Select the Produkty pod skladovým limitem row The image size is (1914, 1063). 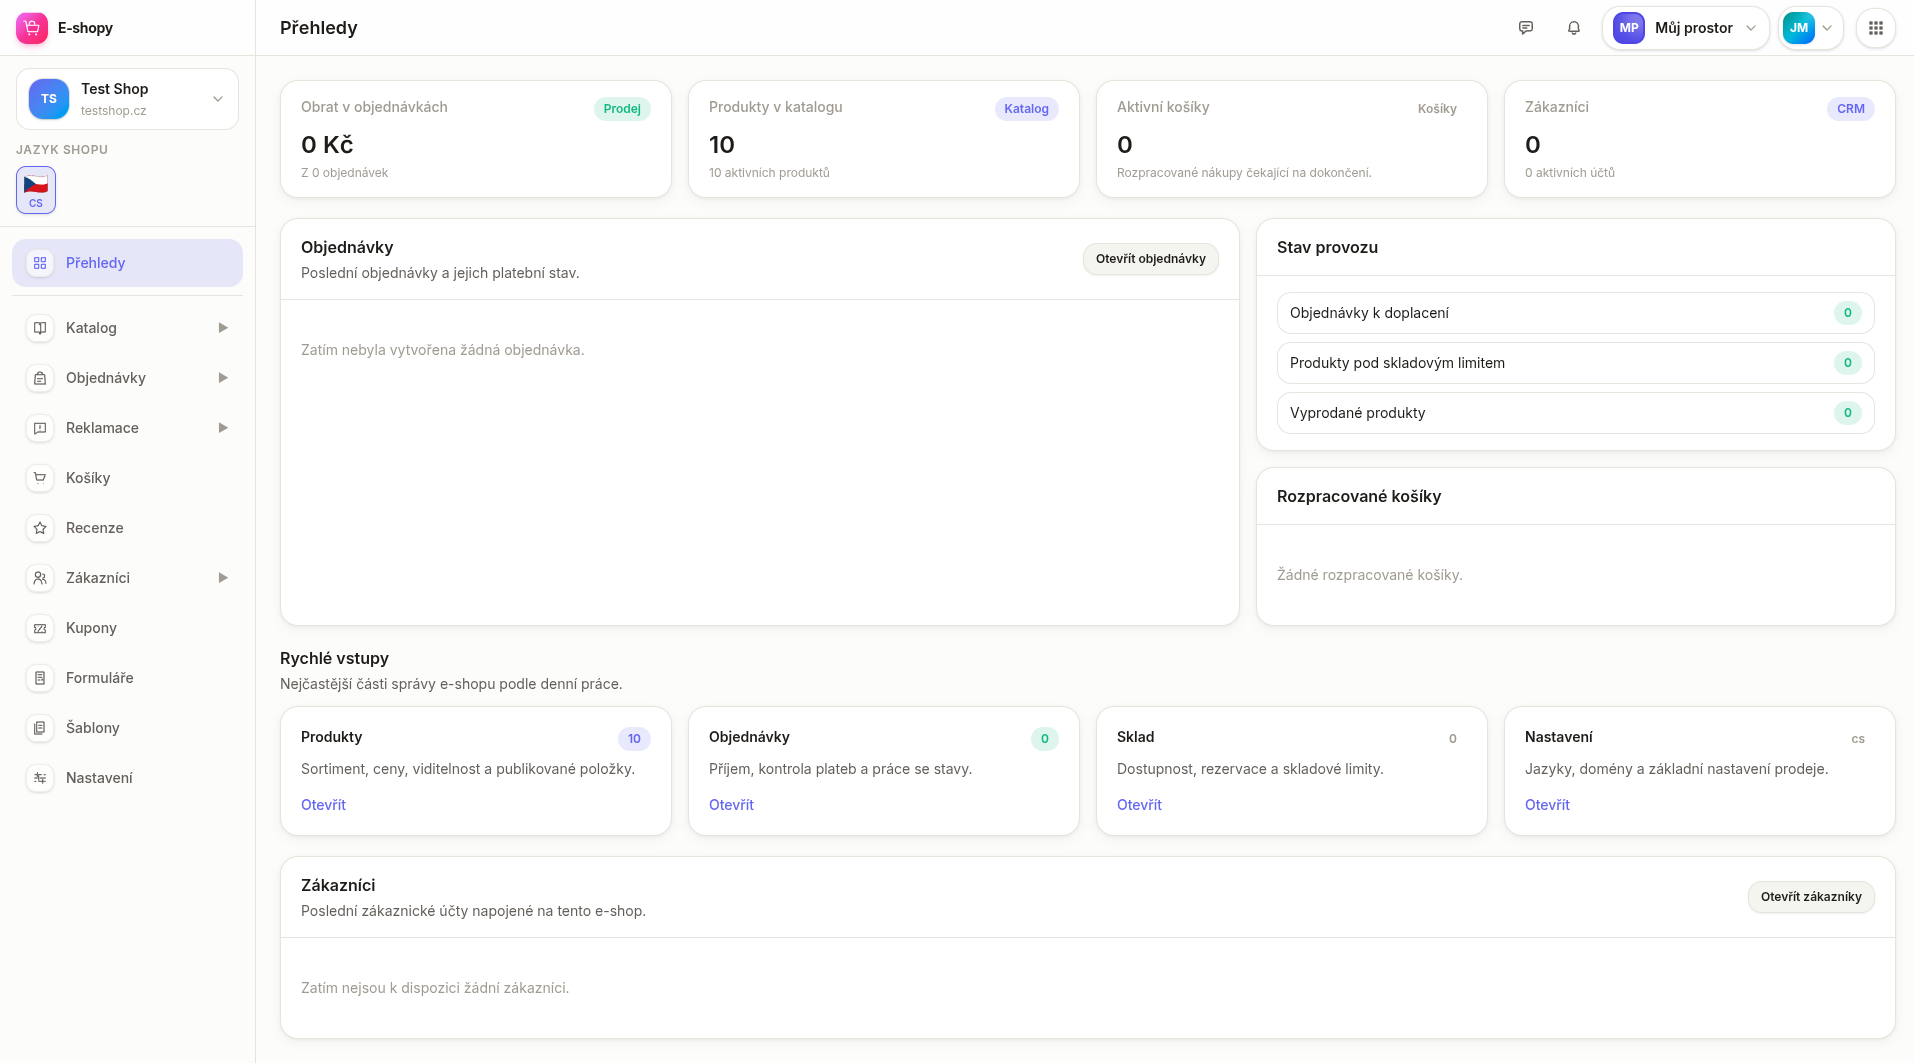(x=1575, y=363)
